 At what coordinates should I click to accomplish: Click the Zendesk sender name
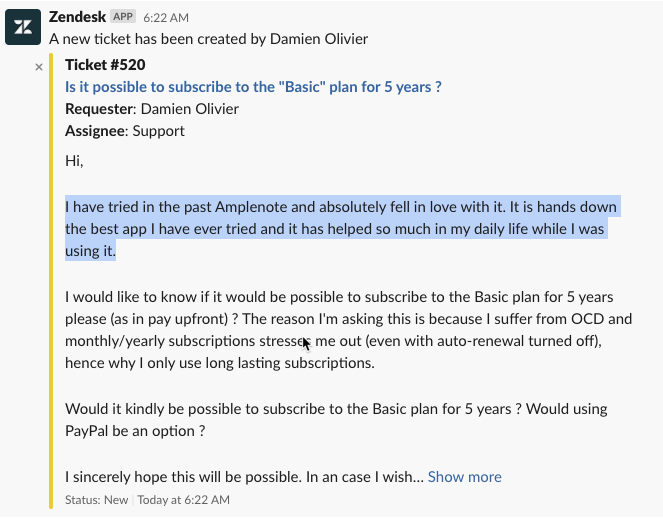[x=77, y=17]
